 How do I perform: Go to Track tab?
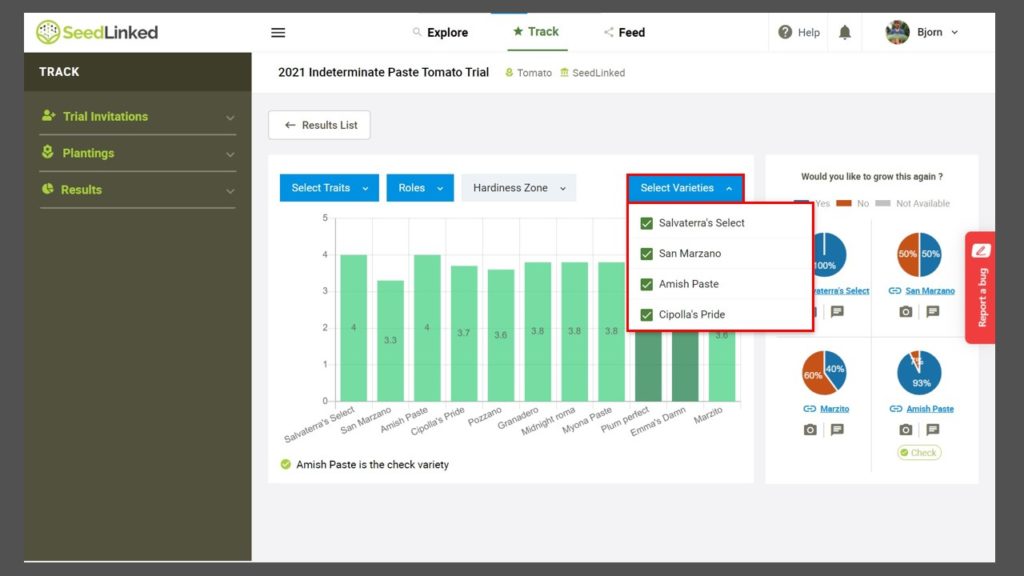[x=536, y=31]
